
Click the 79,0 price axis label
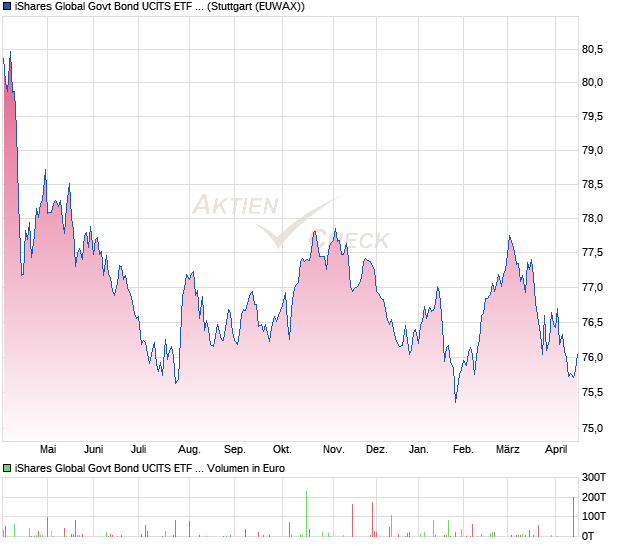pos(592,150)
